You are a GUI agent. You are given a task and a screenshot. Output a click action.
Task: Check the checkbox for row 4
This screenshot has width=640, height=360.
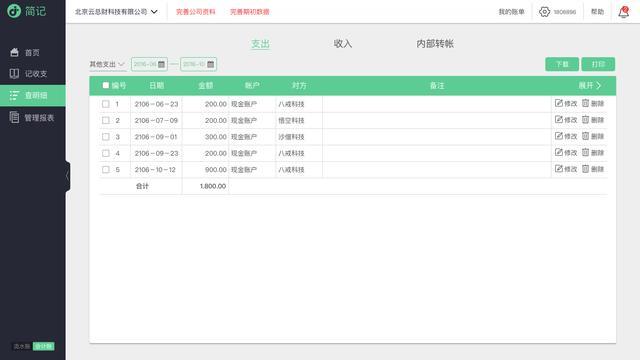106,153
